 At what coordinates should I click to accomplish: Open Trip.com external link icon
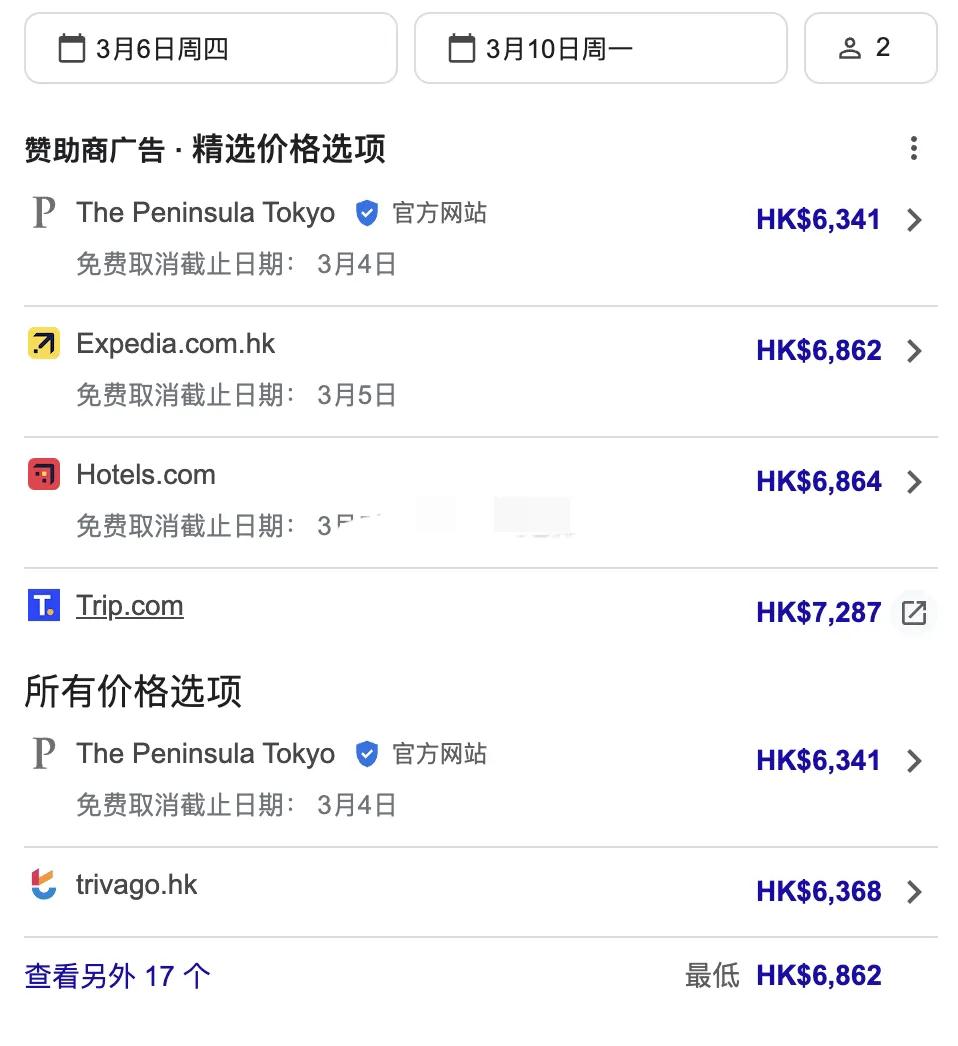tap(913, 612)
